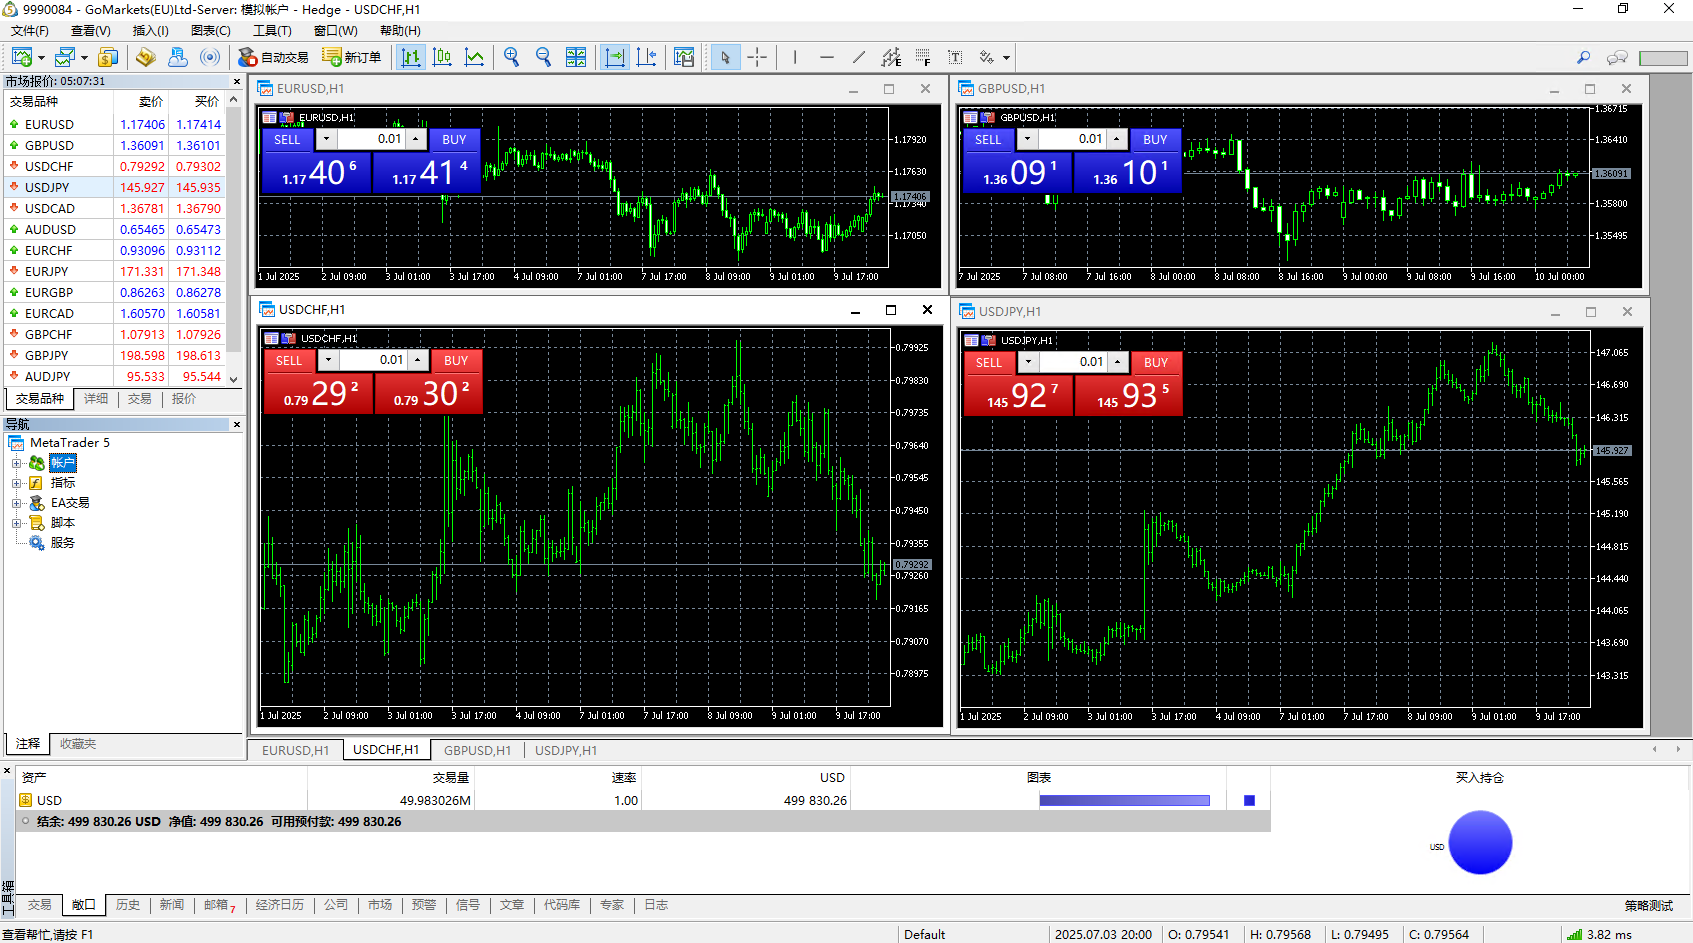Open MetaEditor IDE icon in toolbar
Screen dimensions: 1693x943
[x=145, y=57]
